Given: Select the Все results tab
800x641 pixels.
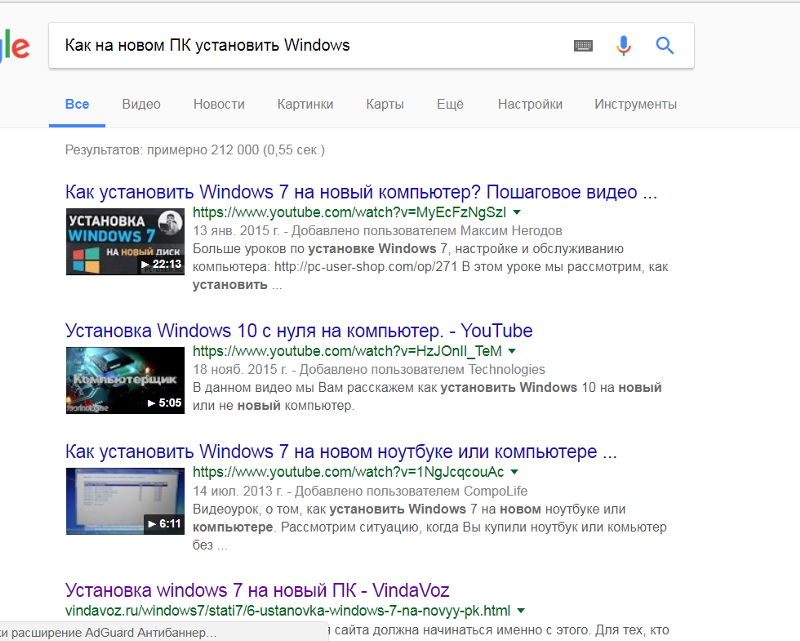Looking at the screenshot, I should point(77,105).
